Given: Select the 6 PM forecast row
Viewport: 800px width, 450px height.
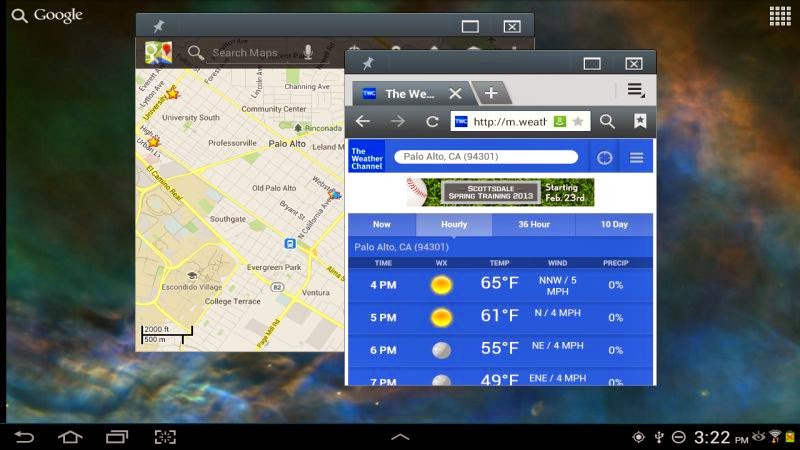Looking at the screenshot, I should [x=500, y=351].
